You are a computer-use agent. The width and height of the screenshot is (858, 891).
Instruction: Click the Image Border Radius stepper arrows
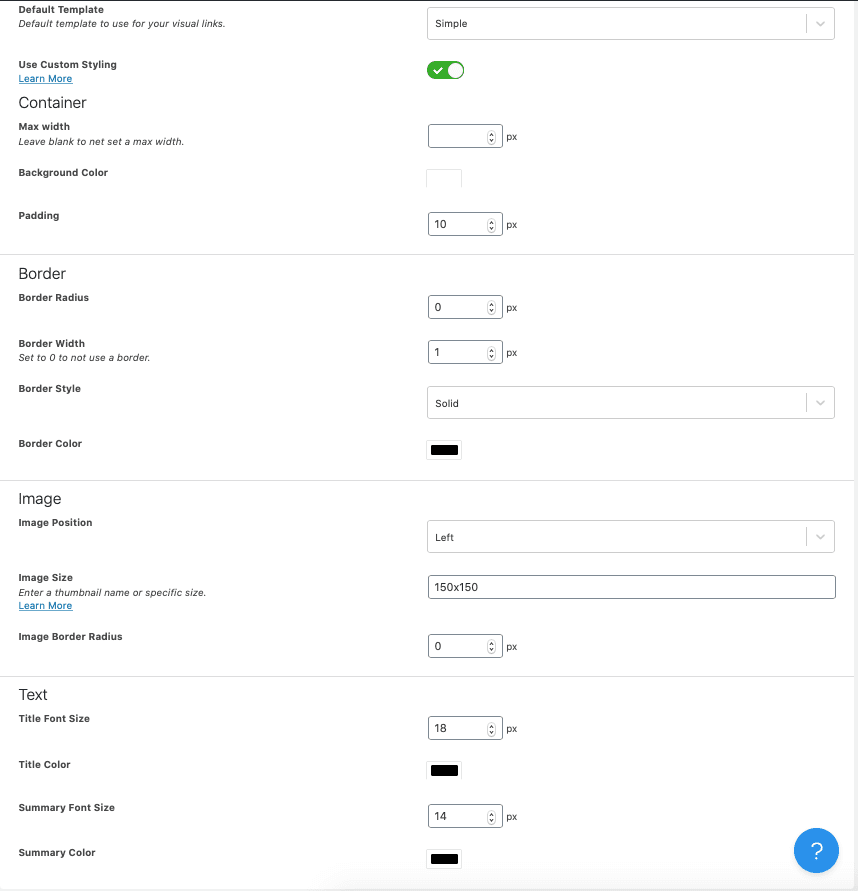(x=491, y=647)
